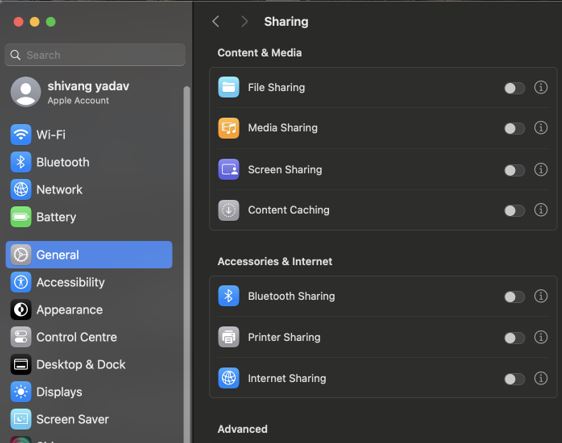This screenshot has width=562, height=443.
Task: Open Wi-Fi settings in the sidebar
Action: [x=89, y=135]
